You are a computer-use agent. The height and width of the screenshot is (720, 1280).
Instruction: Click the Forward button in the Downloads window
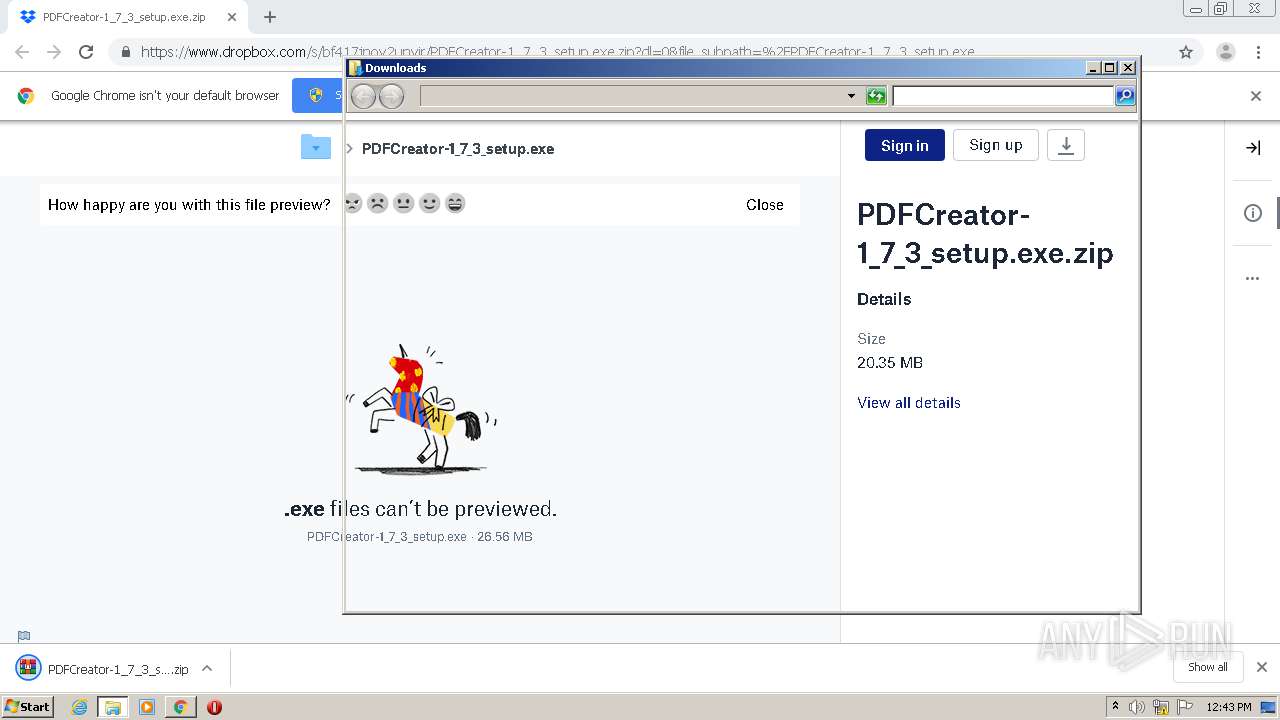pos(391,96)
